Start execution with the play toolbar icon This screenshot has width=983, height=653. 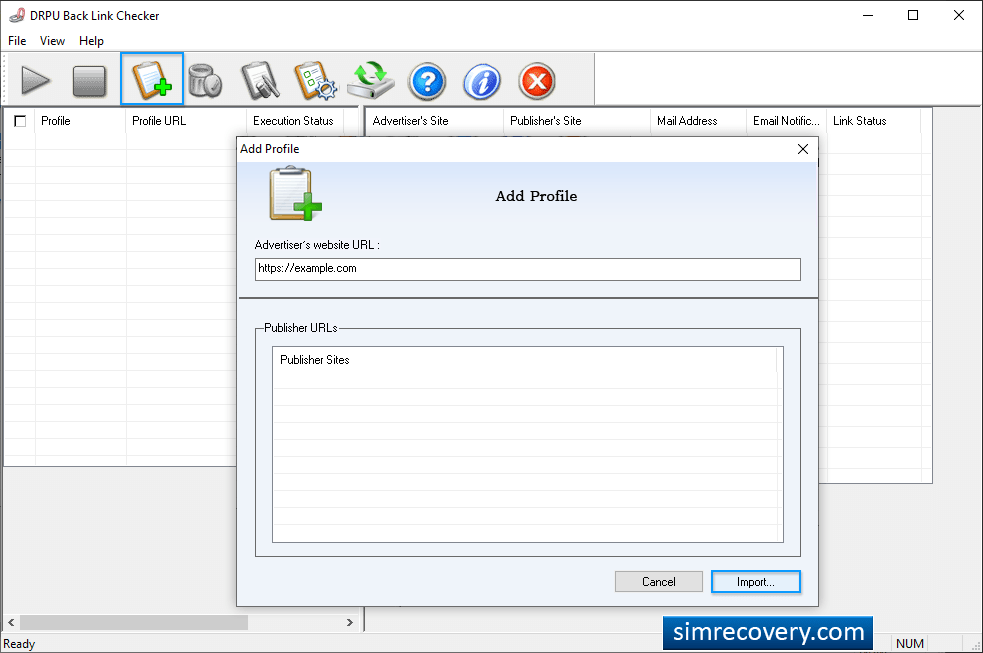[35, 80]
